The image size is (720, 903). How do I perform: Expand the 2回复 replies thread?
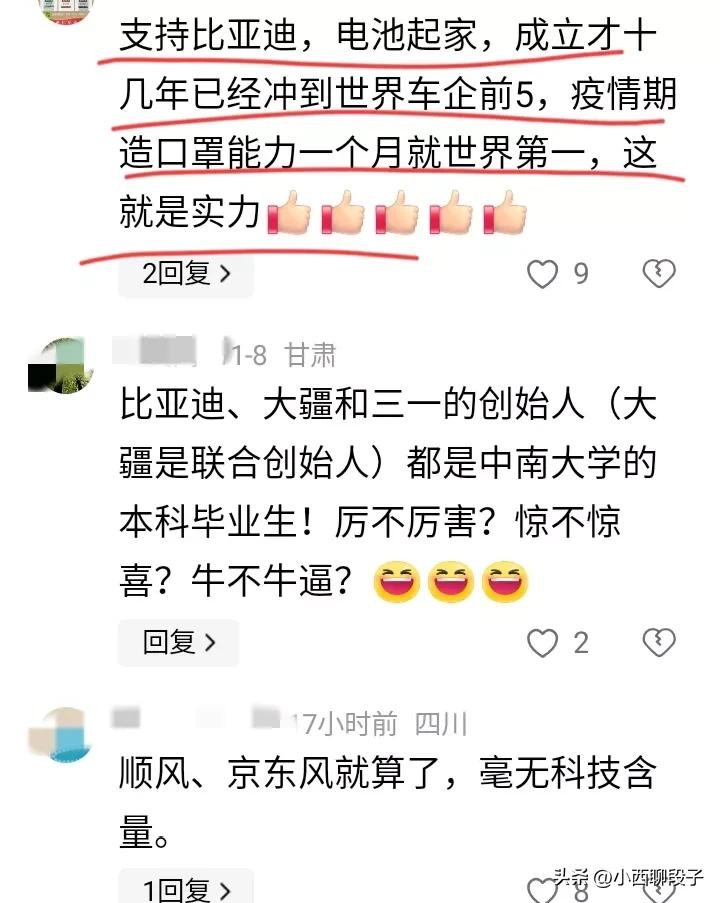pos(186,274)
